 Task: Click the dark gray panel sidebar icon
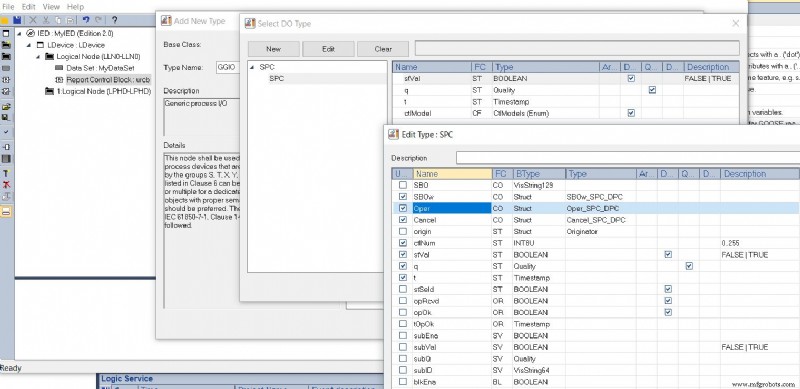pos(6,159)
